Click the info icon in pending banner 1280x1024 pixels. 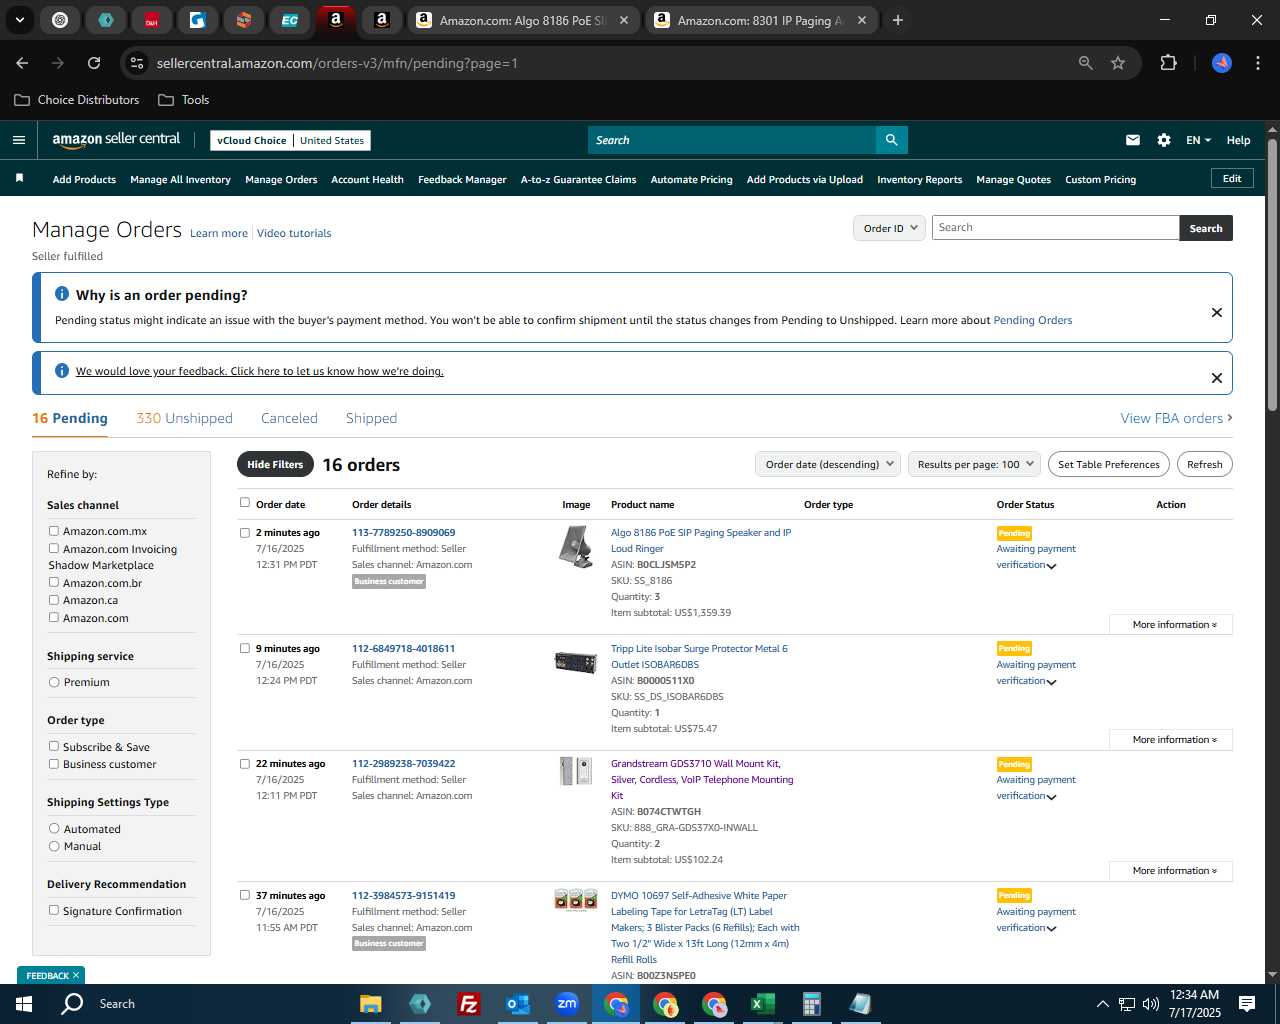pyautogui.click(x=62, y=294)
